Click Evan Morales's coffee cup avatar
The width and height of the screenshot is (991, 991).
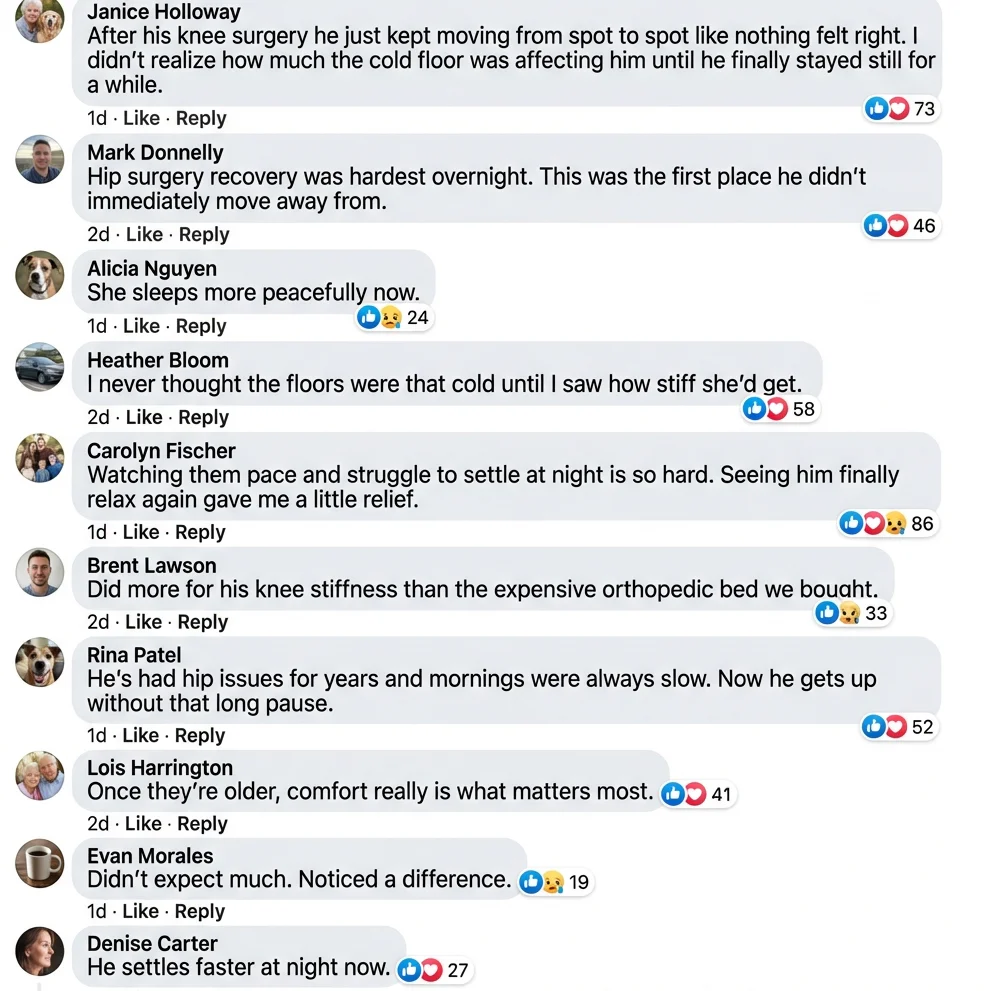pyautogui.click(x=40, y=863)
